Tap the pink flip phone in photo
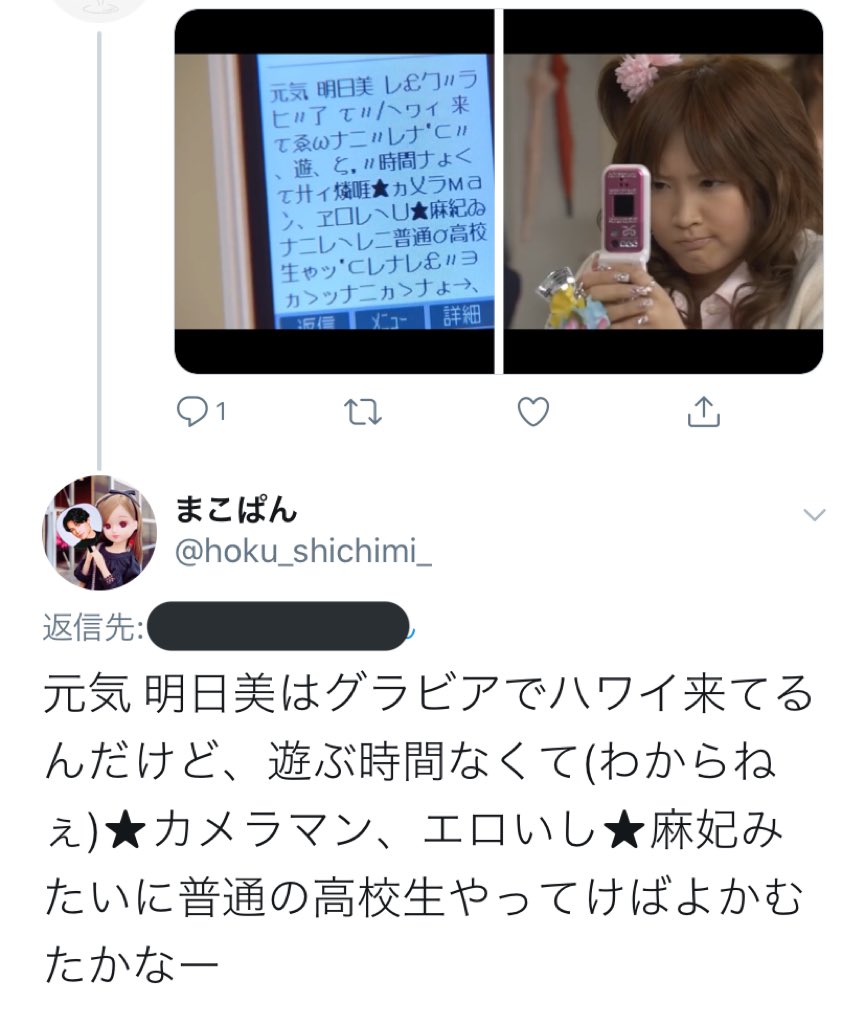This screenshot has height=1024, width=865. (x=625, y=218)
